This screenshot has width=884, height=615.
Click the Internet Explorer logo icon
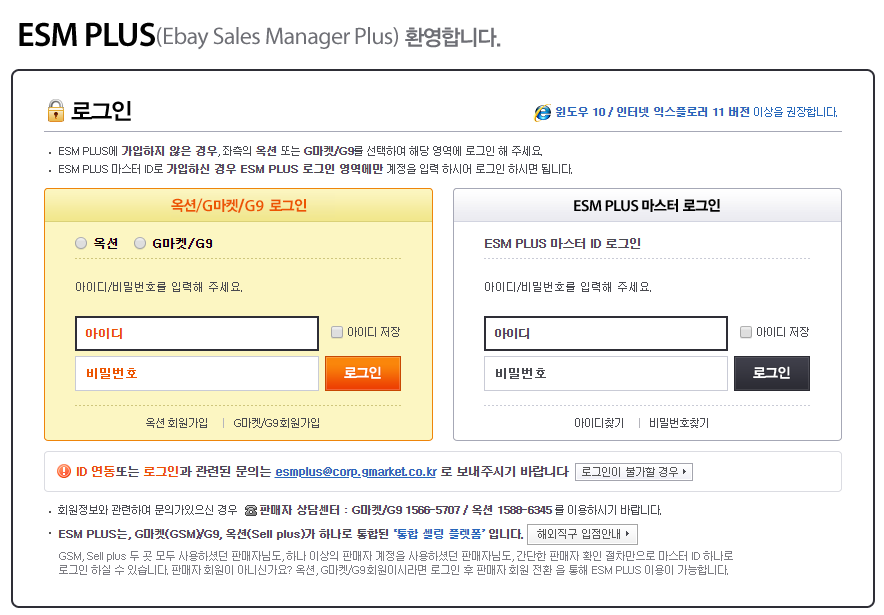542,112
